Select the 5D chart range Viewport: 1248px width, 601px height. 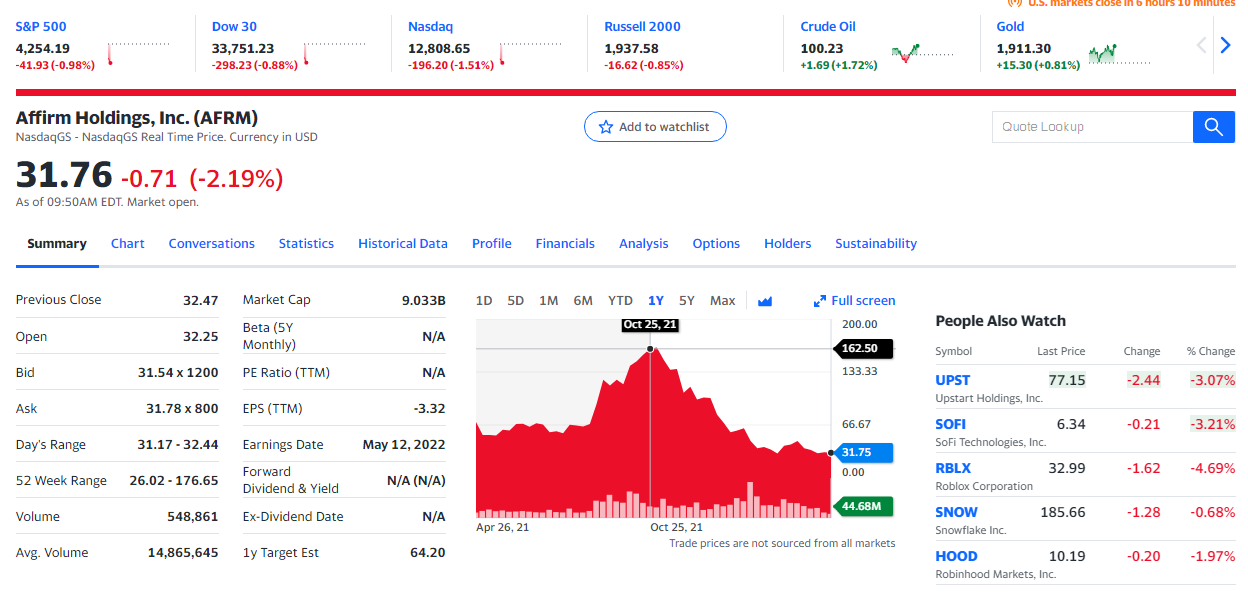click(516, 301)
